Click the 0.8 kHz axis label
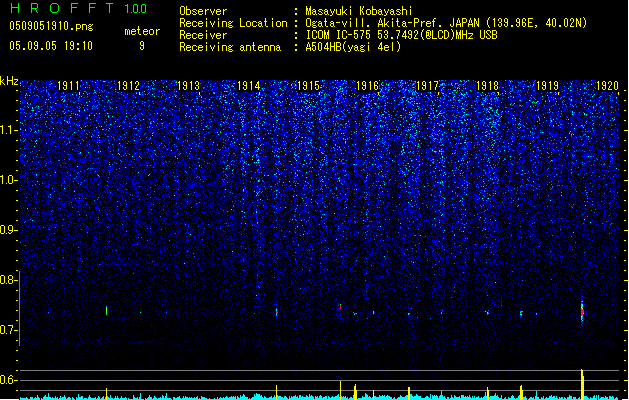 click(8, 280)
